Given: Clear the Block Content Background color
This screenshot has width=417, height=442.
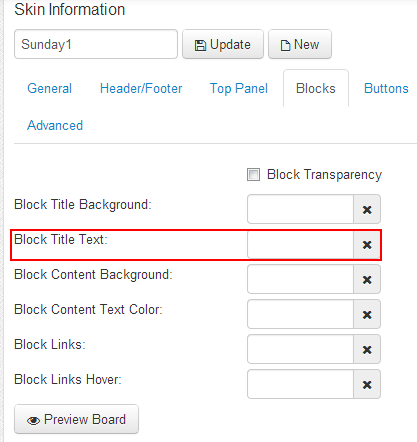Looking at the screenshot, I should (x=367, y=279).
